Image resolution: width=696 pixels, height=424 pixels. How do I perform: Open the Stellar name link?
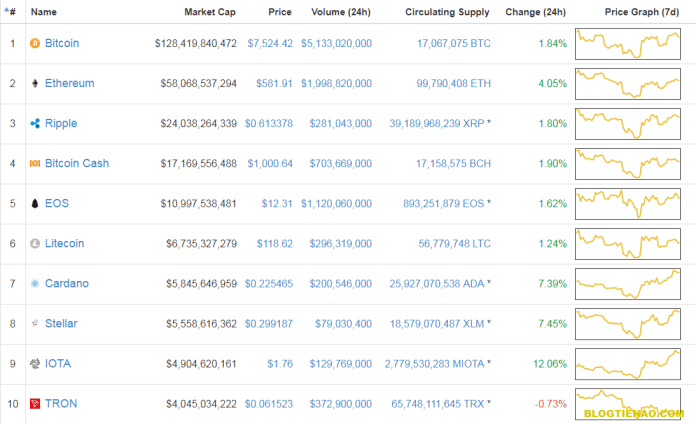[x=61, y=323]
